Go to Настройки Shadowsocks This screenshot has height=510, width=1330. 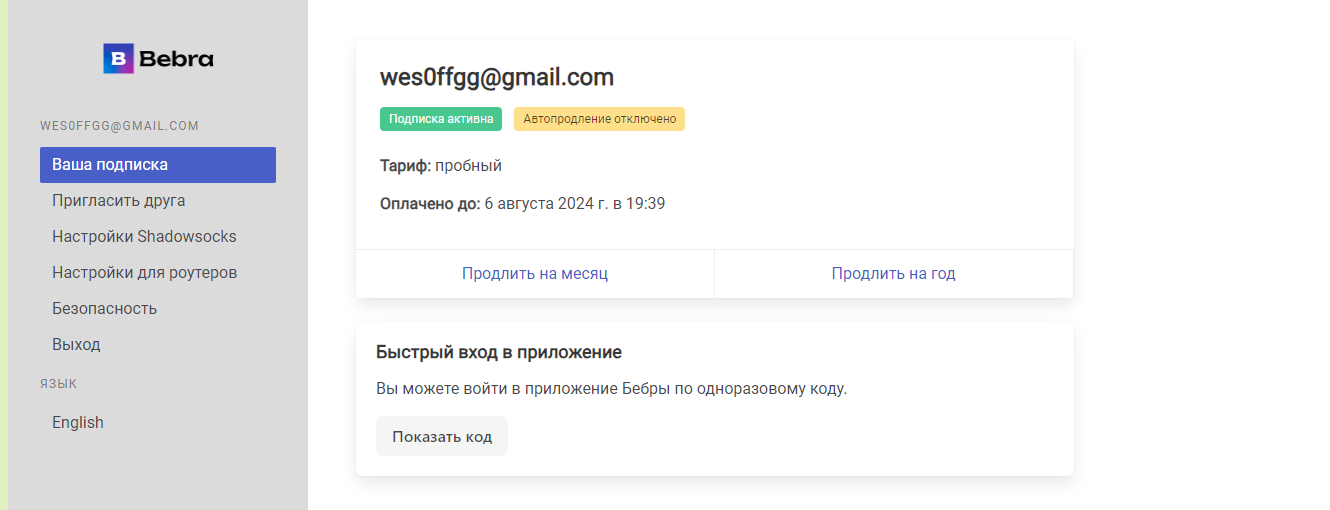pyautogui.click(x=158, y=237)
